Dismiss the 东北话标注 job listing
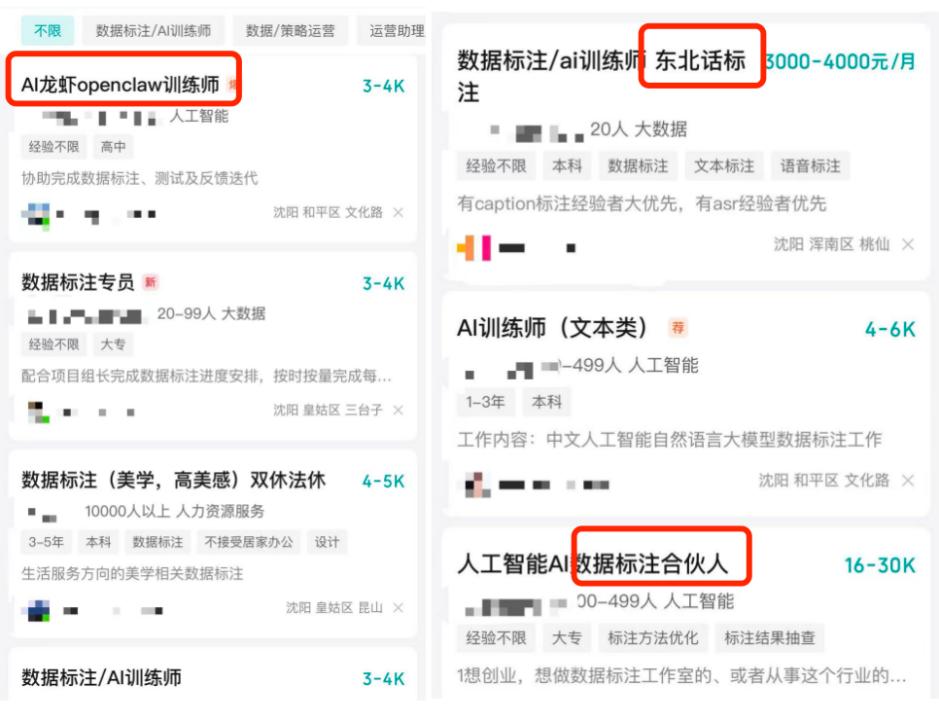 click(x=908, y=244)
